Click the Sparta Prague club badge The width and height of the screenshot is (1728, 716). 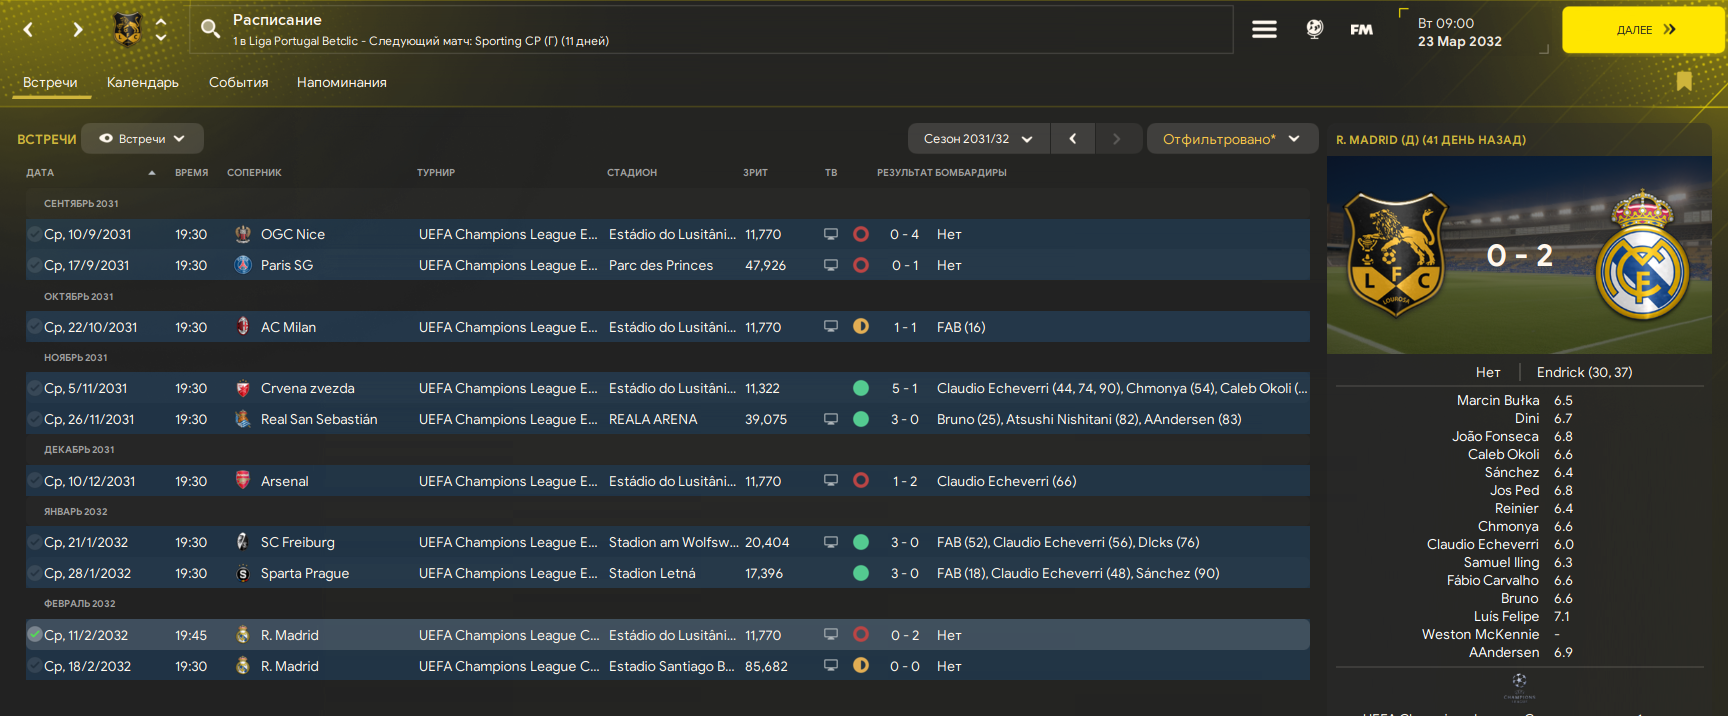243,573
